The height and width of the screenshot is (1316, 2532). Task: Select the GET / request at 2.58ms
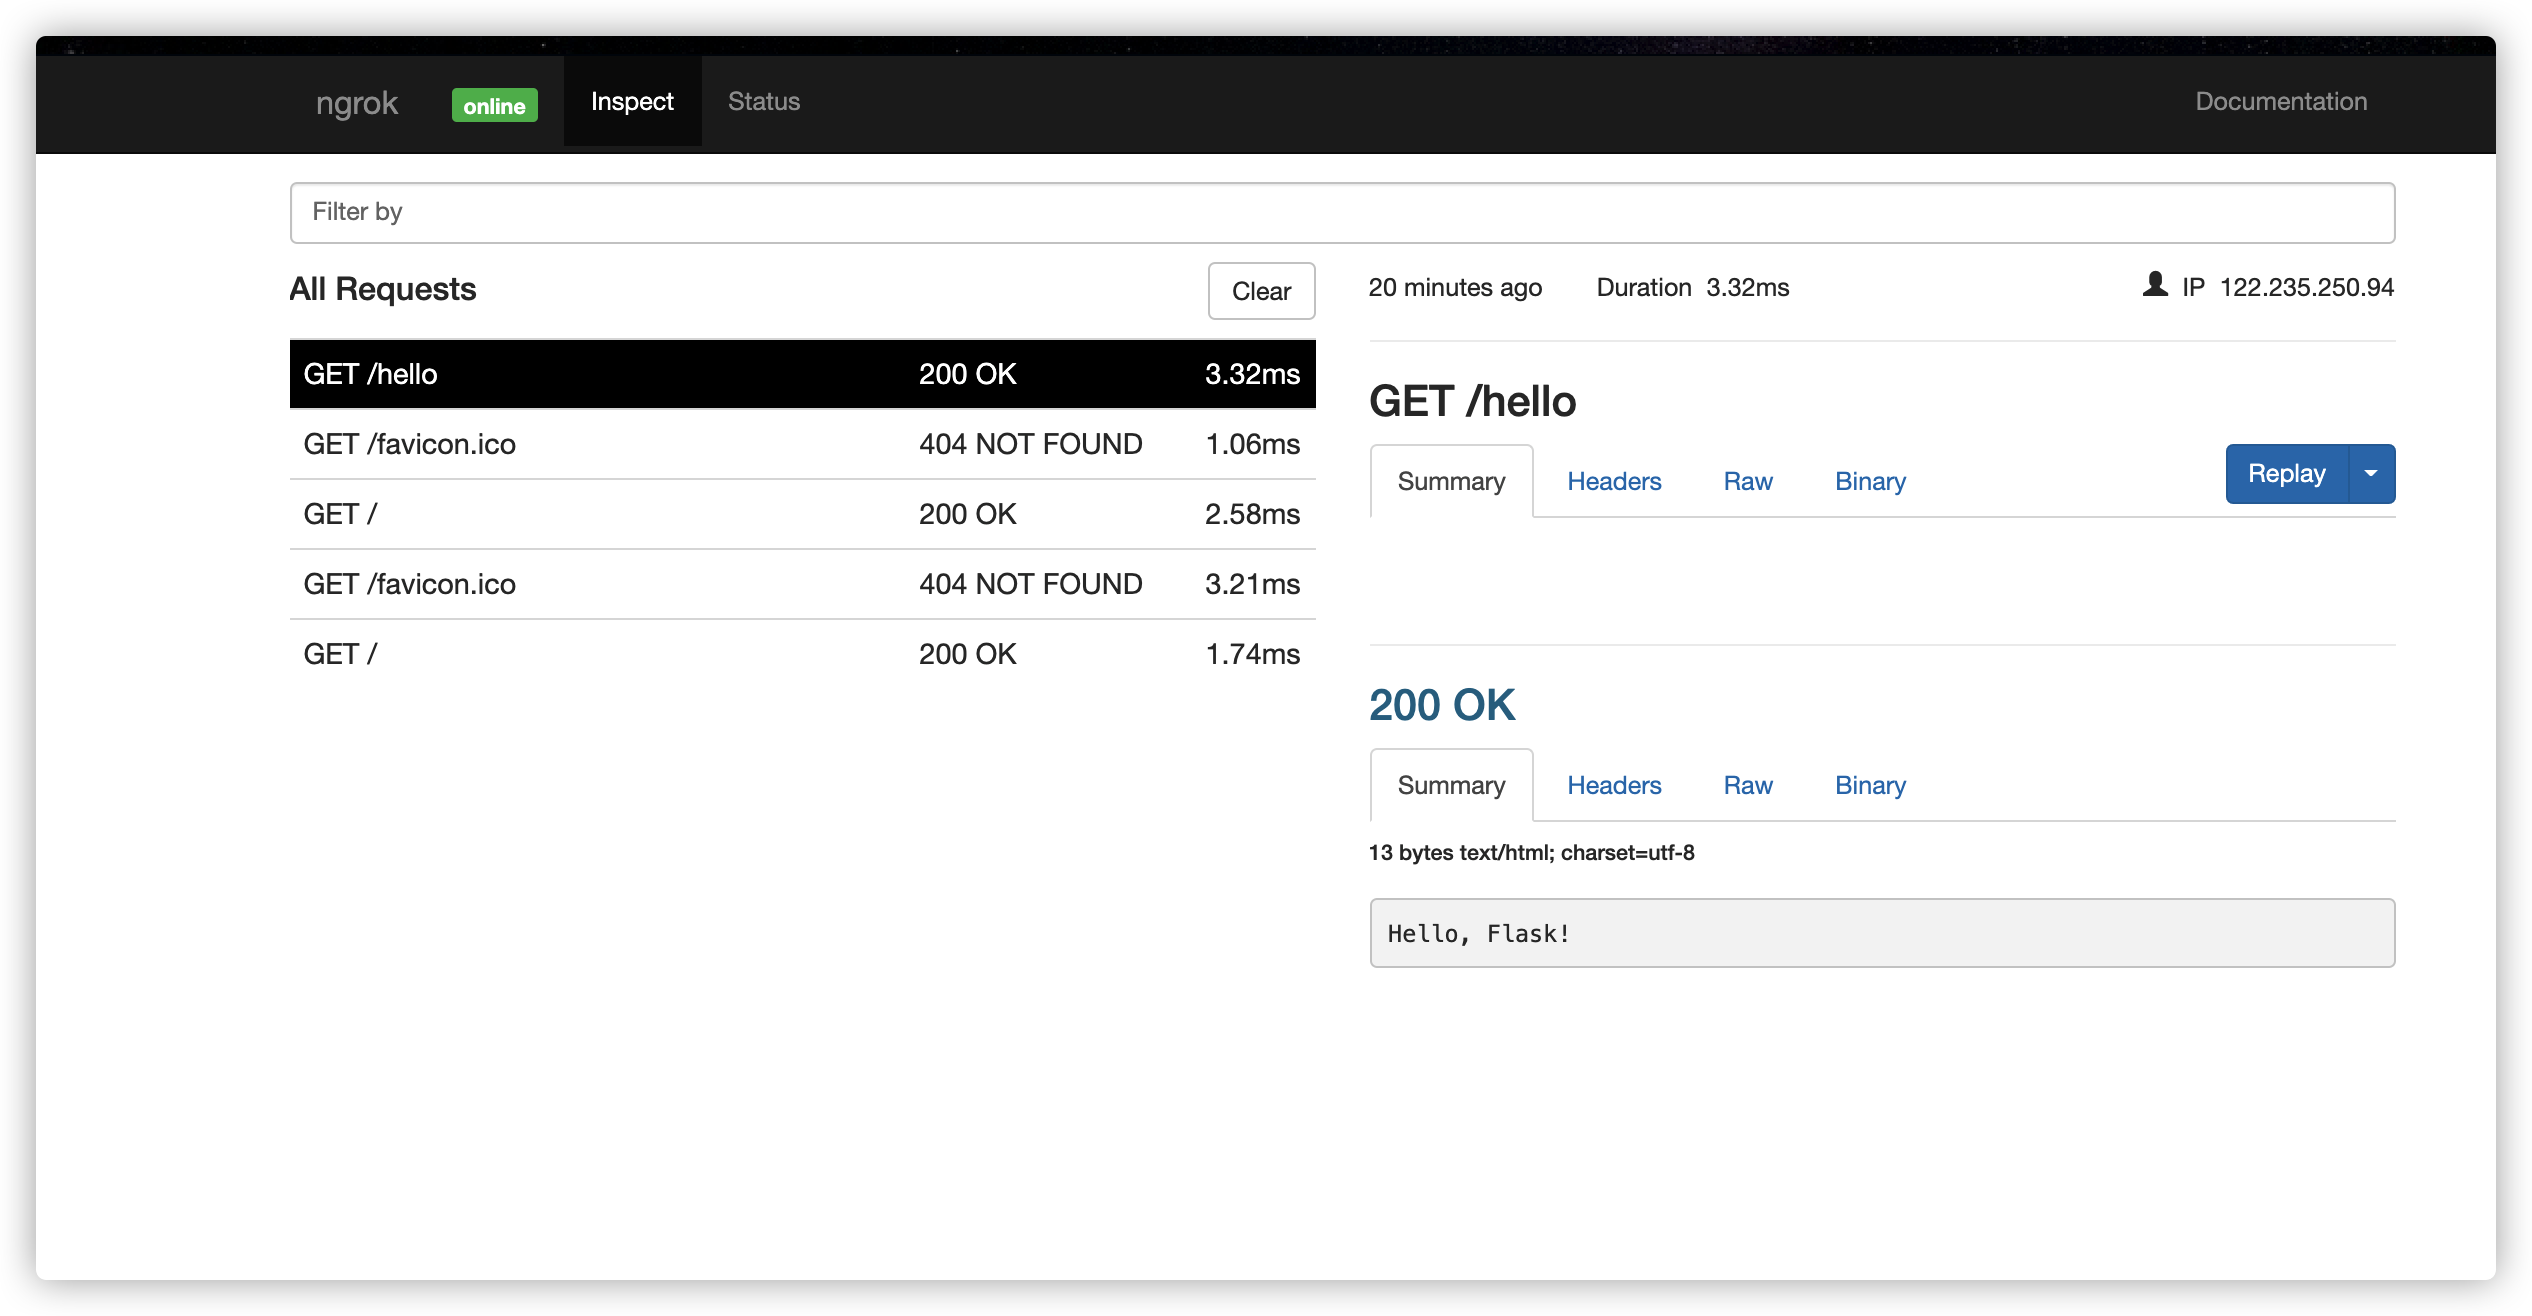coord(802,514)
